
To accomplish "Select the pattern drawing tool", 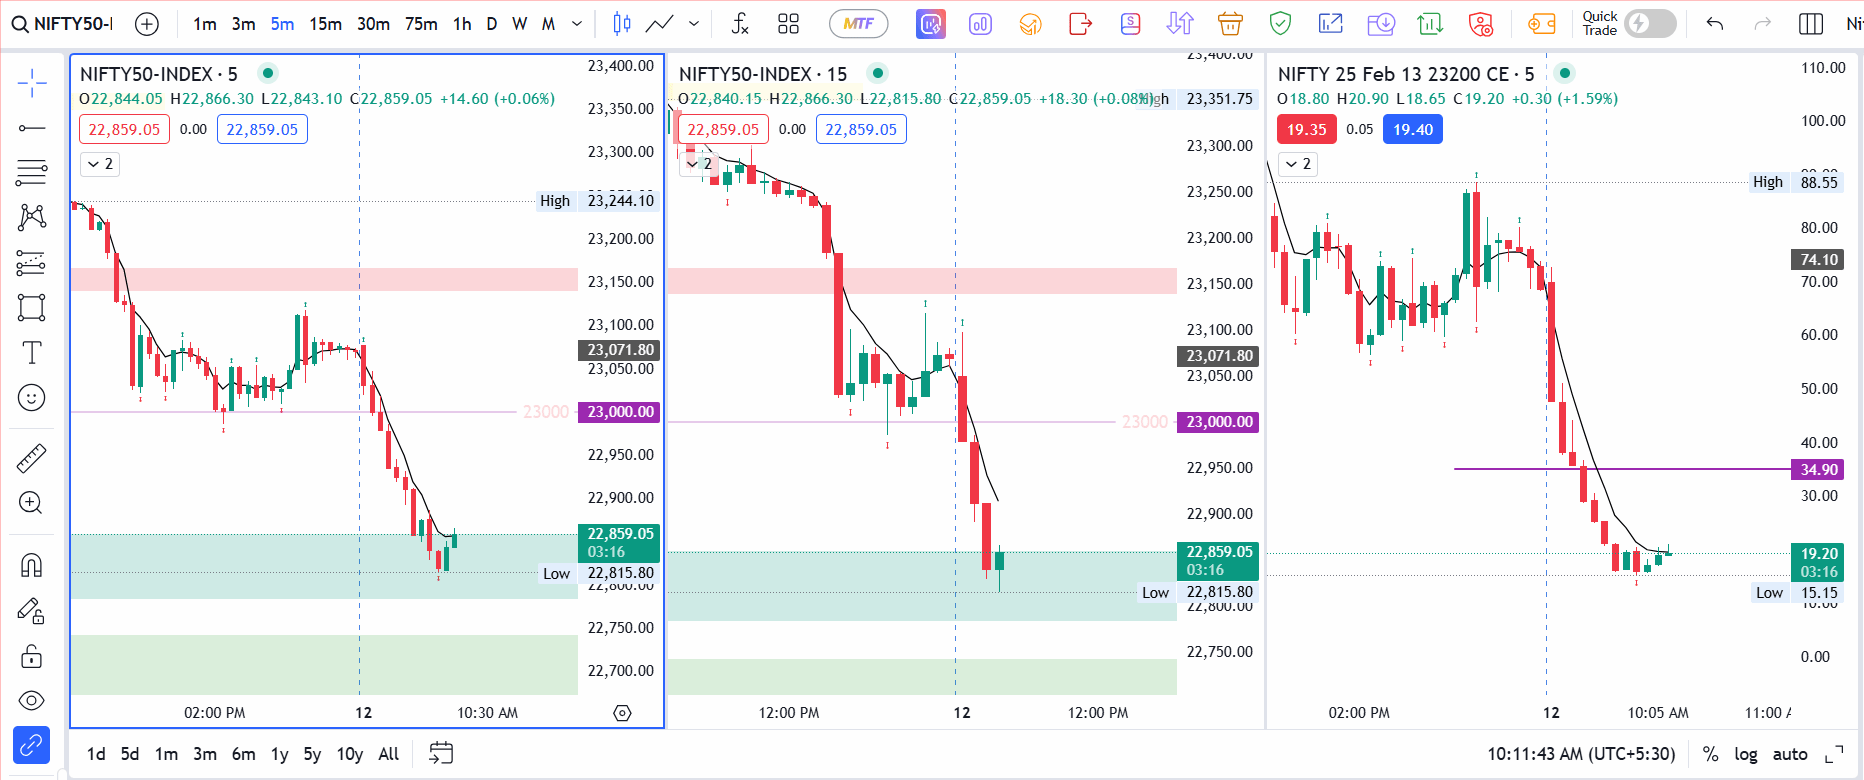I will click(x=31, y=217).
